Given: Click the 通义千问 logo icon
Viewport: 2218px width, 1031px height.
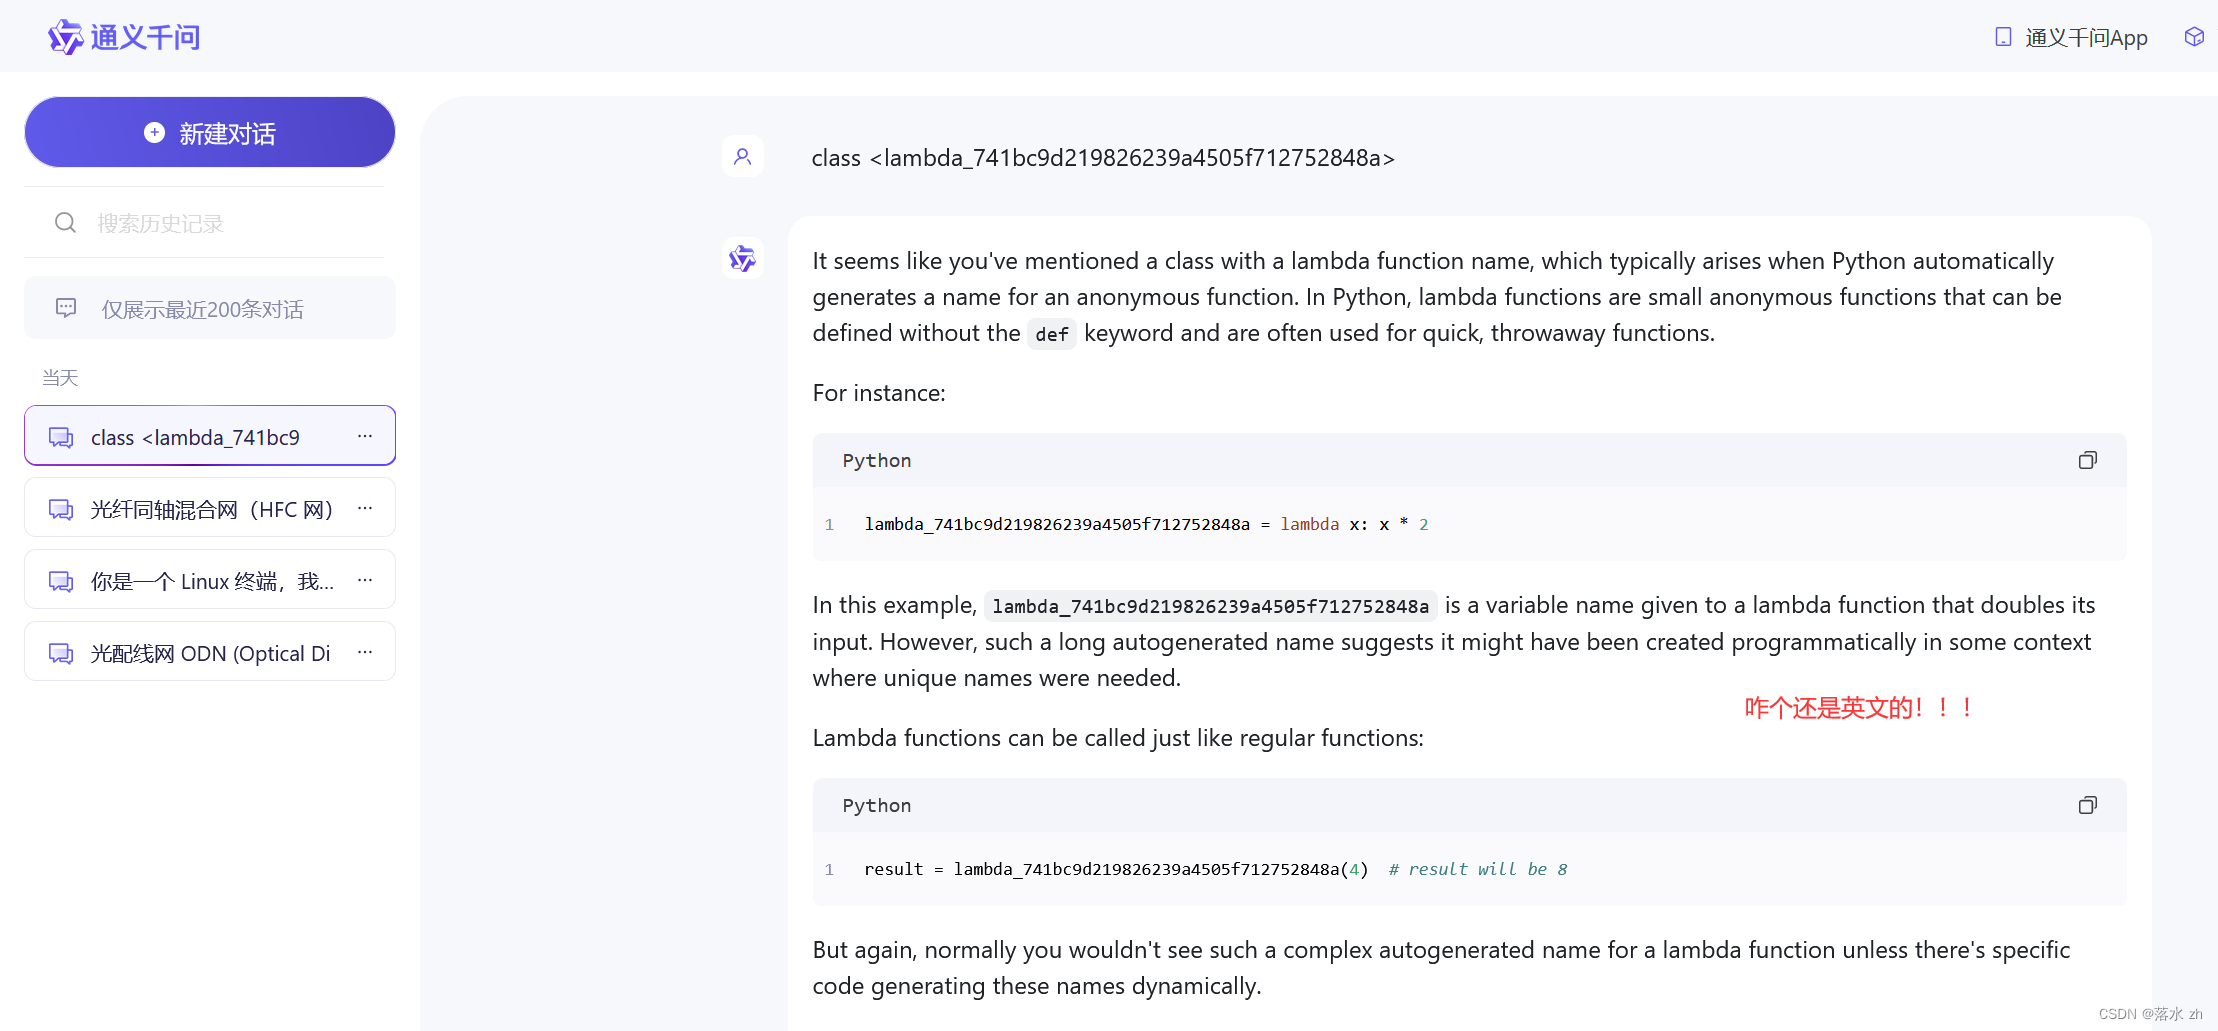Looking at the screenshot, I should click(x=66, y=37).
